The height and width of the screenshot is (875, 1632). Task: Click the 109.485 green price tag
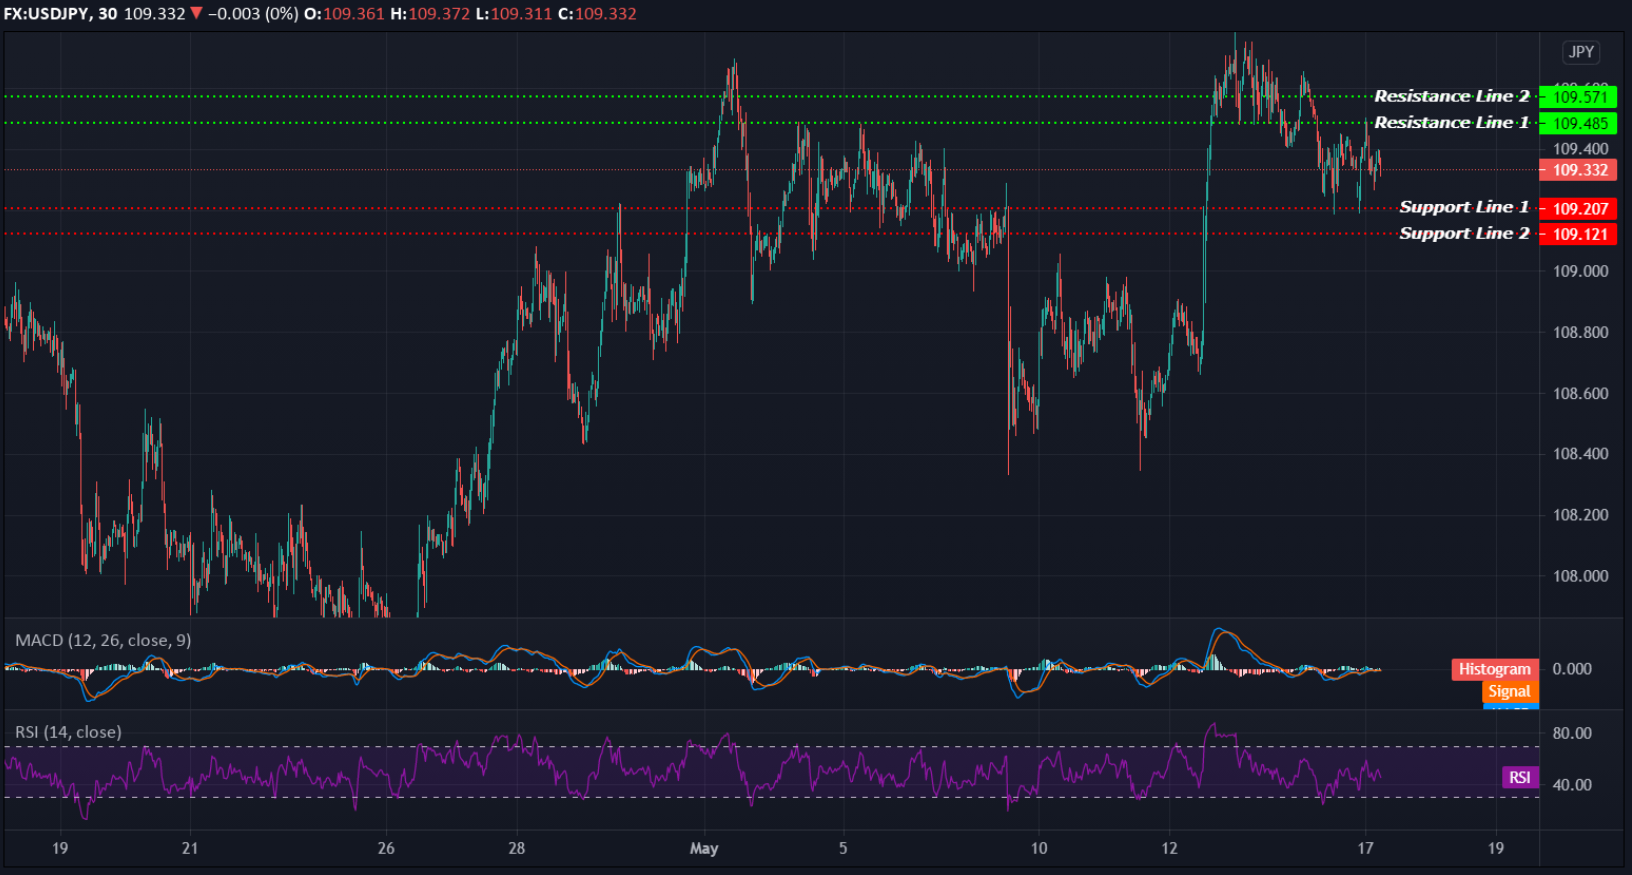[x=1579, y=123]
